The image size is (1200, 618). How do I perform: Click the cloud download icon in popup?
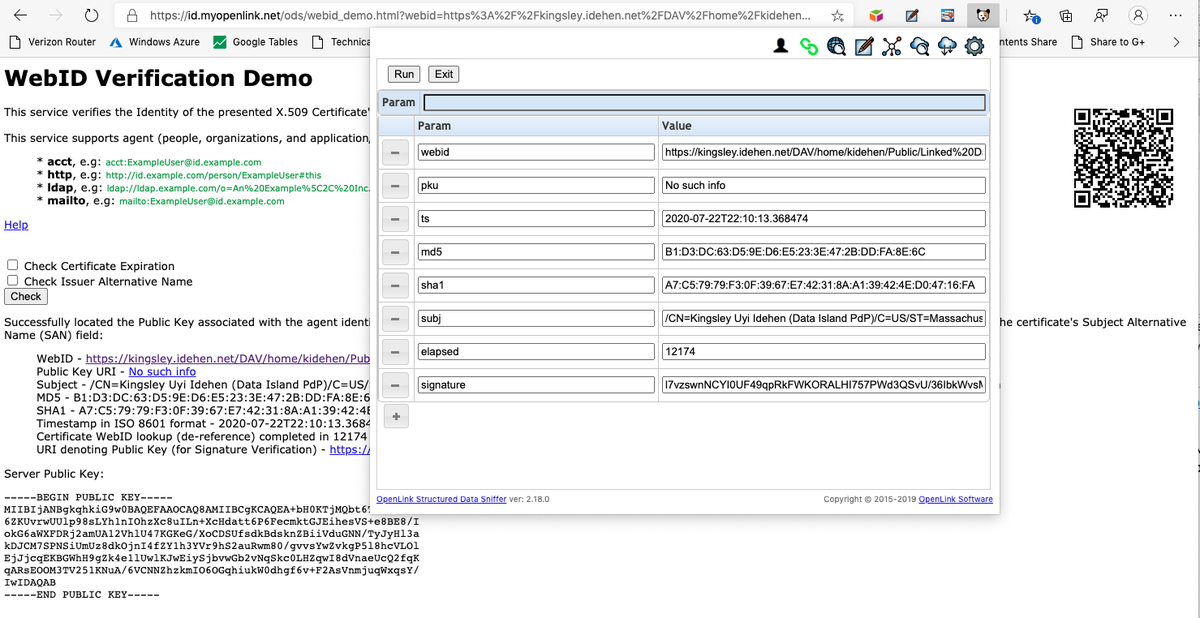click(946, 46)
